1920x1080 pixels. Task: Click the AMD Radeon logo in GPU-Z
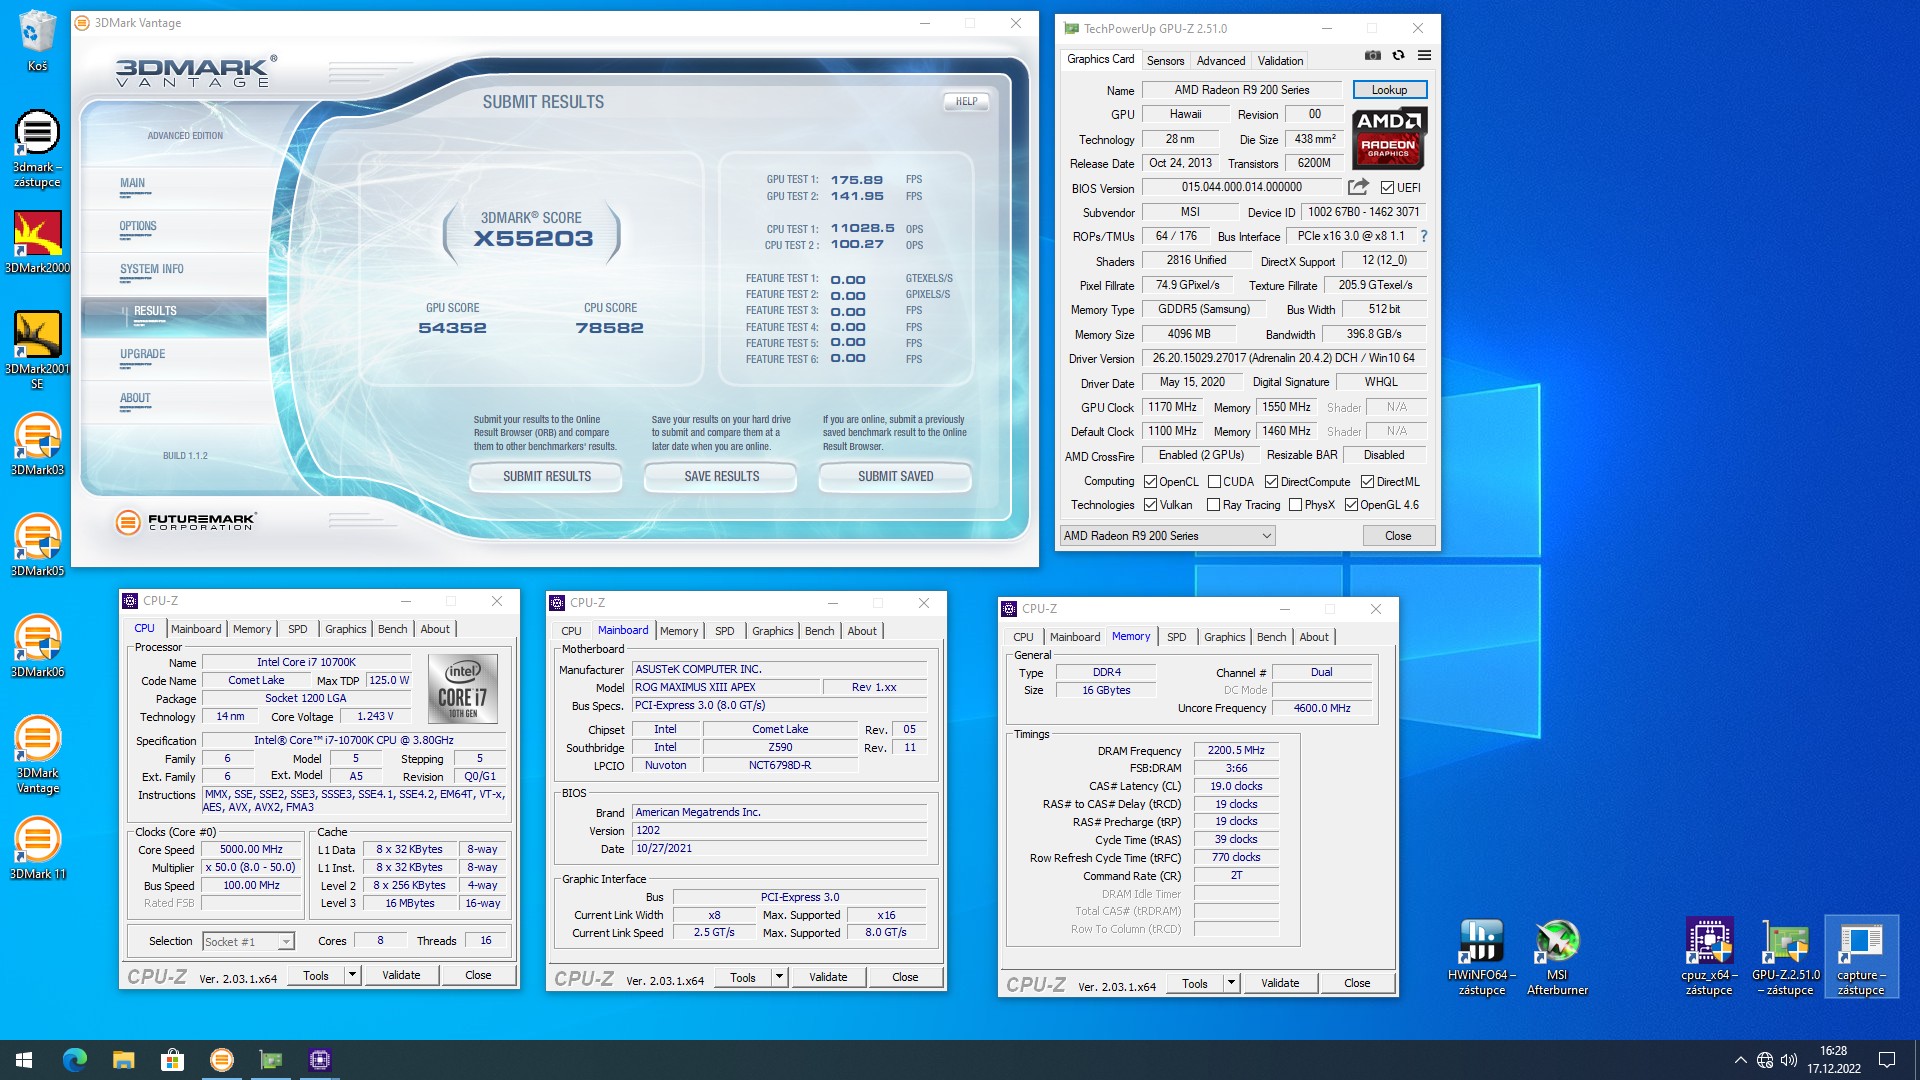1389,138
